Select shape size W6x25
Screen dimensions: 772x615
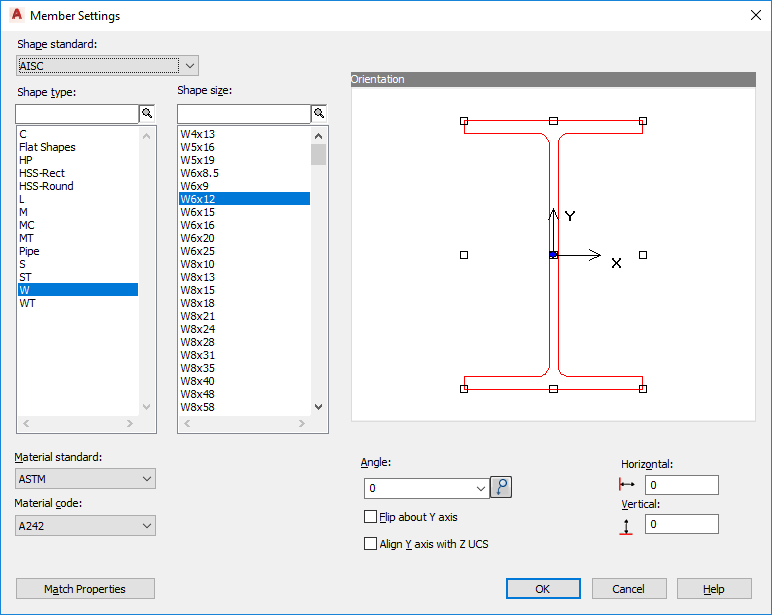pyautogui.click(x=245, y=251)
